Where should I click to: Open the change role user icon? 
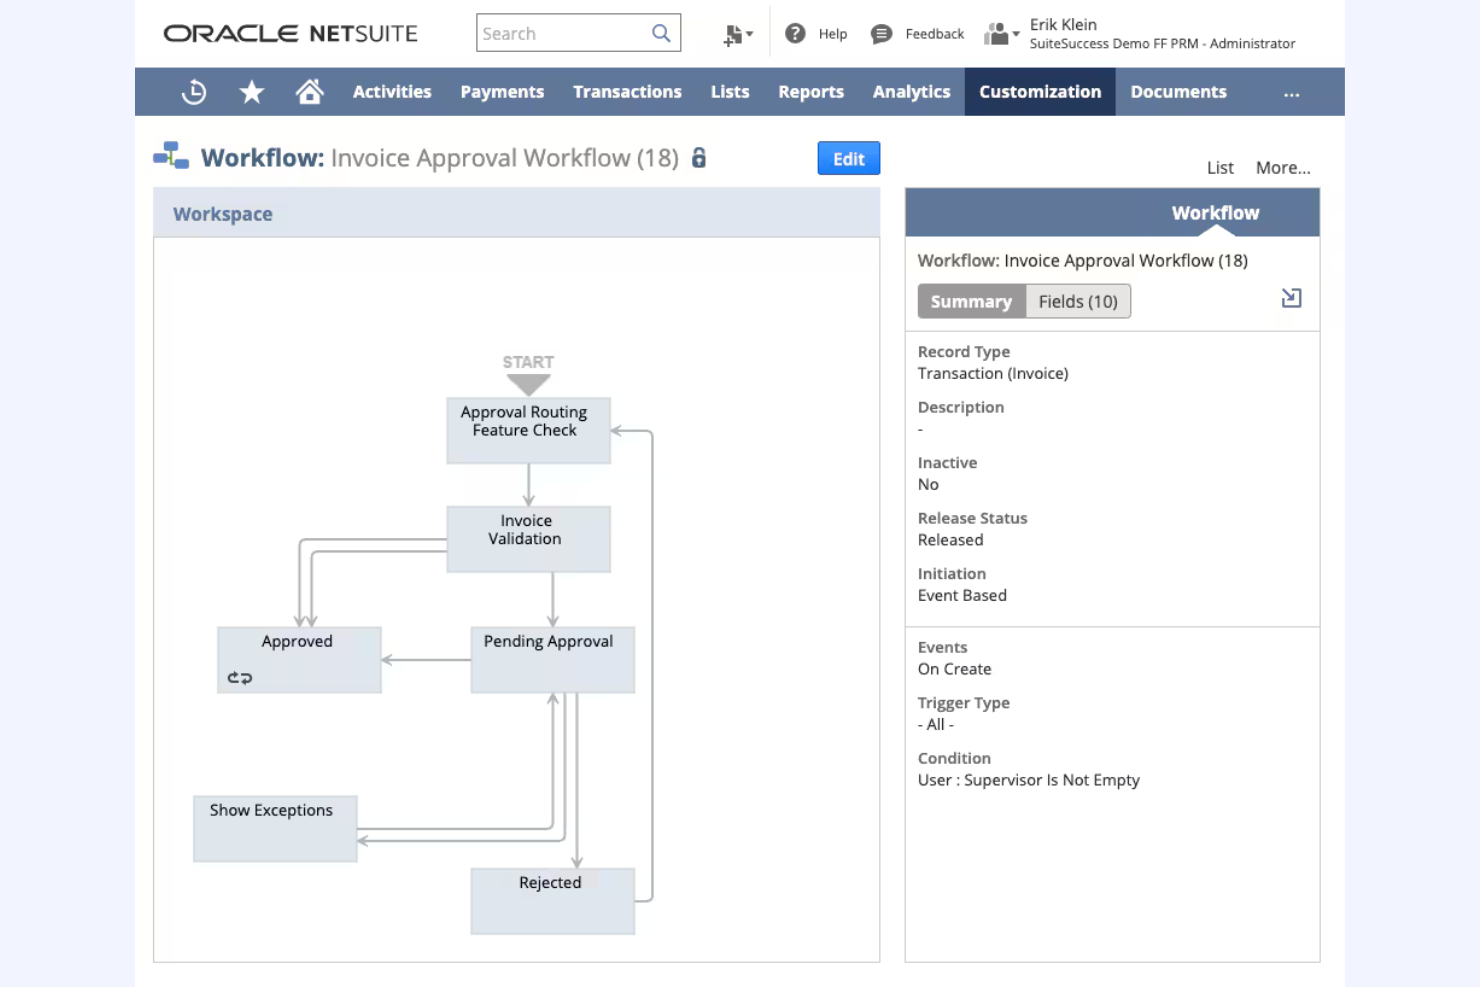1001,35
